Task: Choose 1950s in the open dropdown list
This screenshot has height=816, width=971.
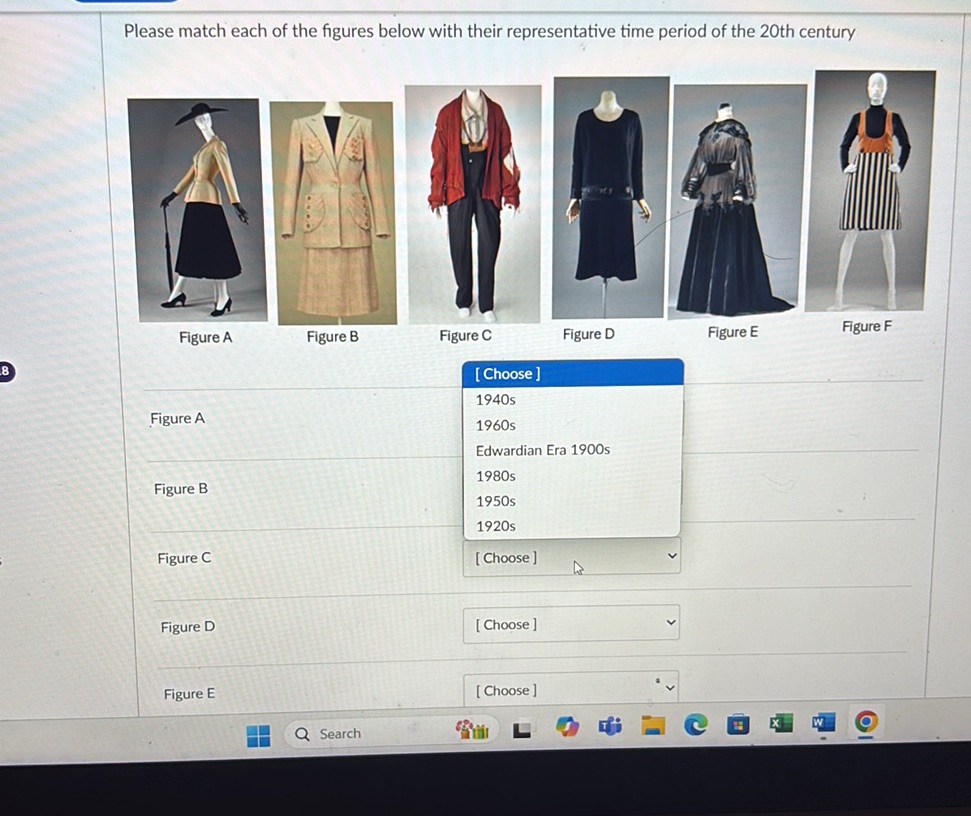Action: pos(495,500)
